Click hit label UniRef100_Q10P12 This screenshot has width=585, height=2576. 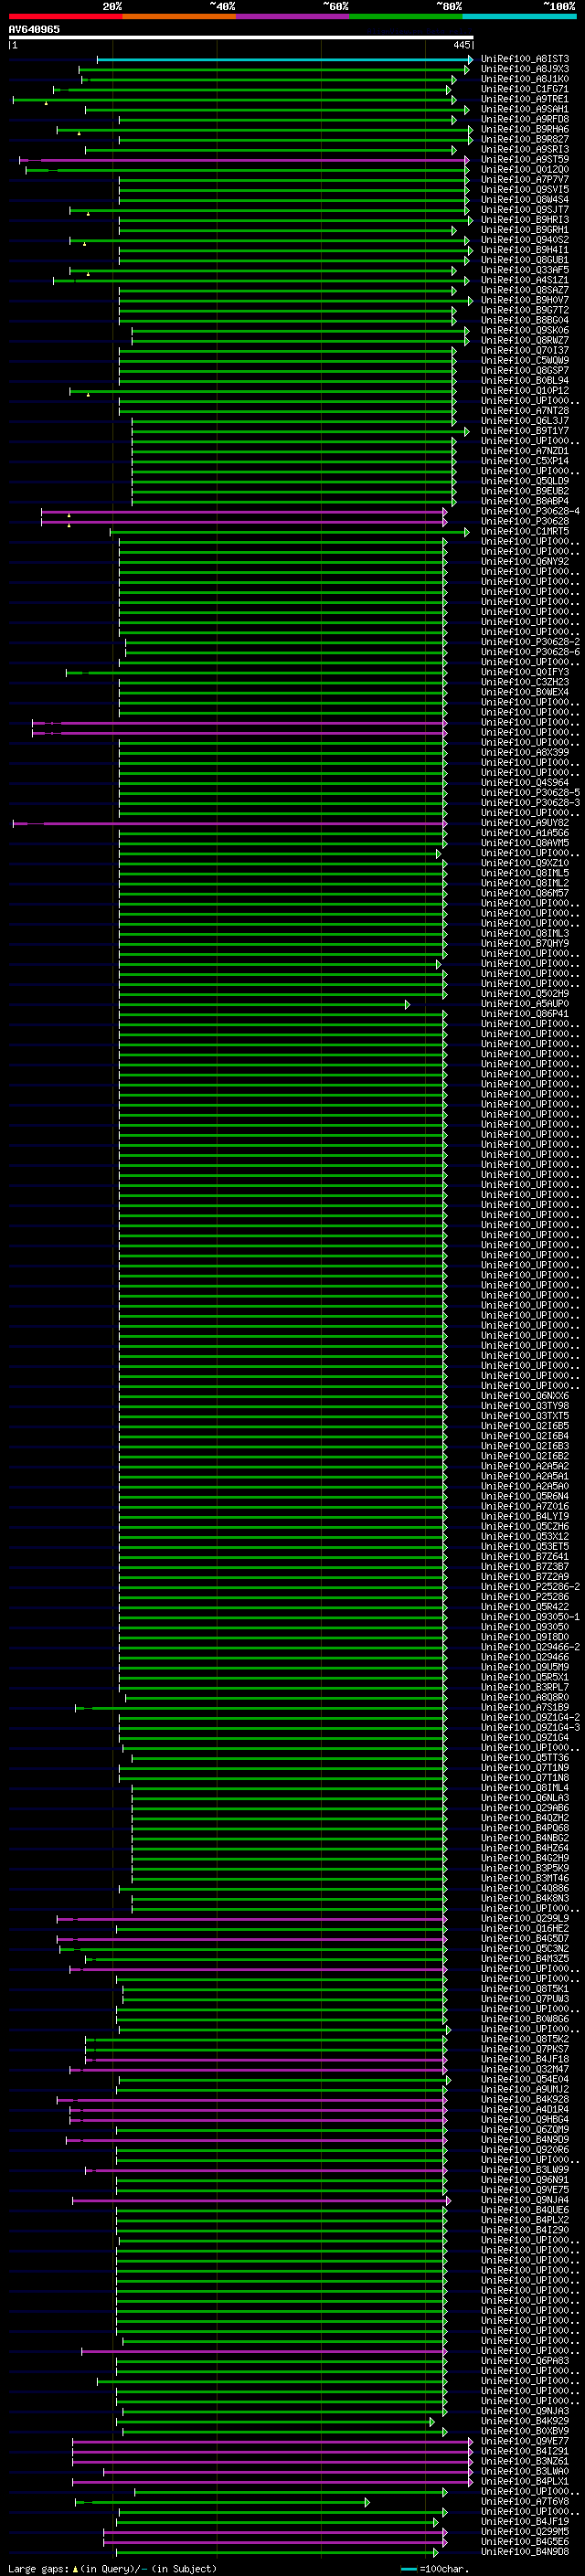[525, 391]
